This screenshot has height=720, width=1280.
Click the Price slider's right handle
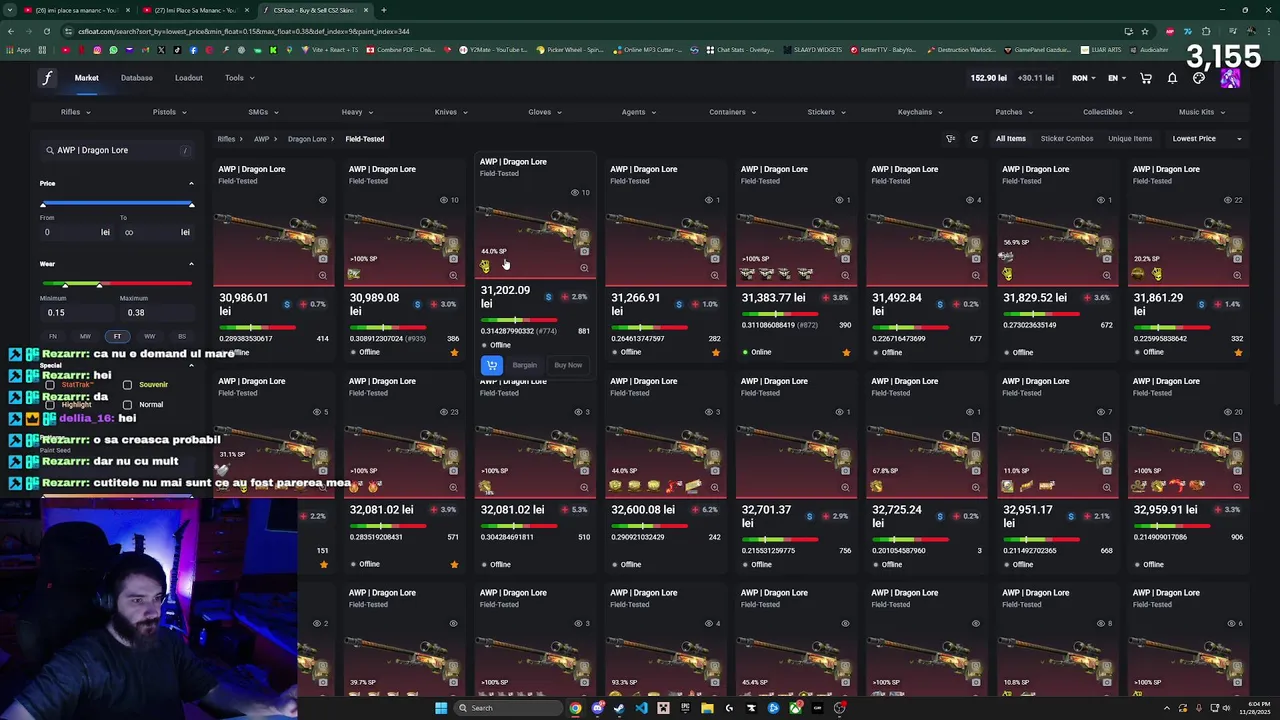coord(191,204)
